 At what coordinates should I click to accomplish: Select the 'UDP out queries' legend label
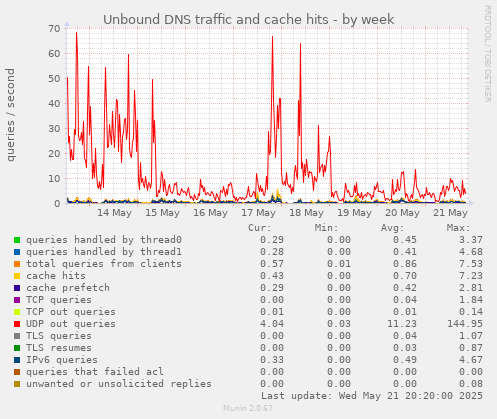tap(71, 324)
